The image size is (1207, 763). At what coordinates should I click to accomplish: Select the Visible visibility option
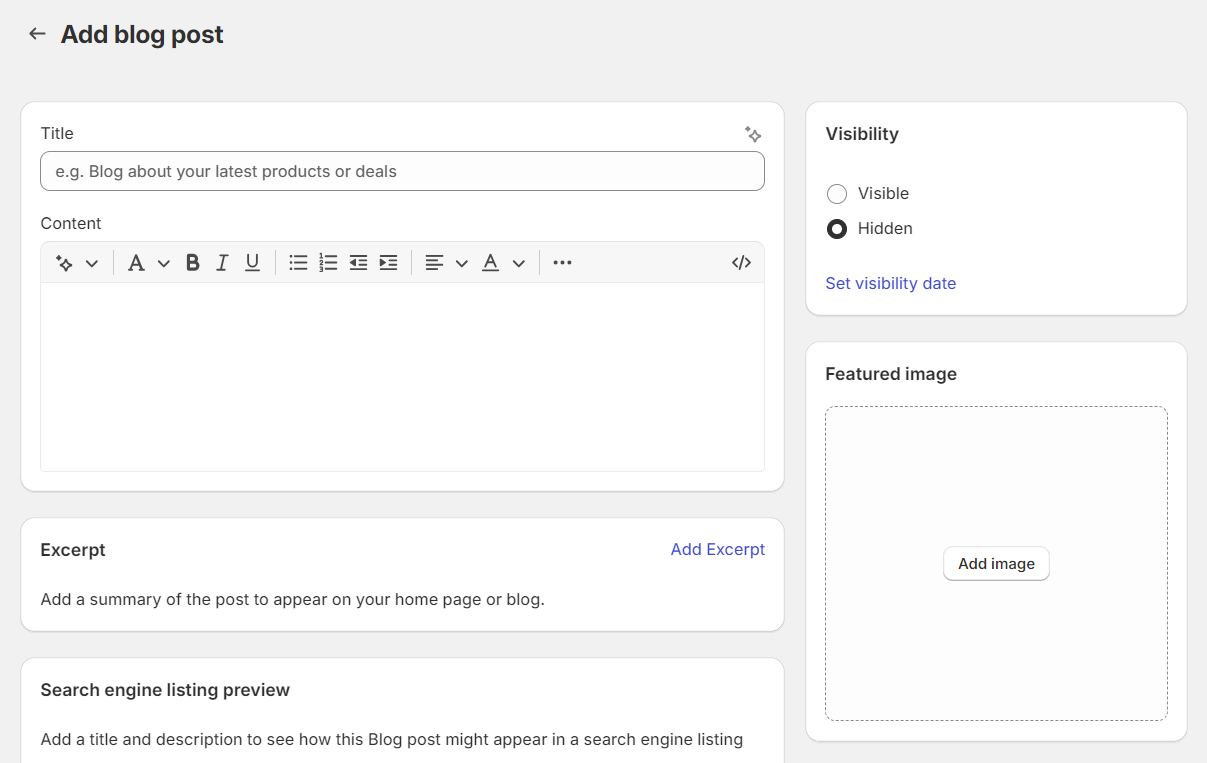pyautogui.click(x=836, y=193)
